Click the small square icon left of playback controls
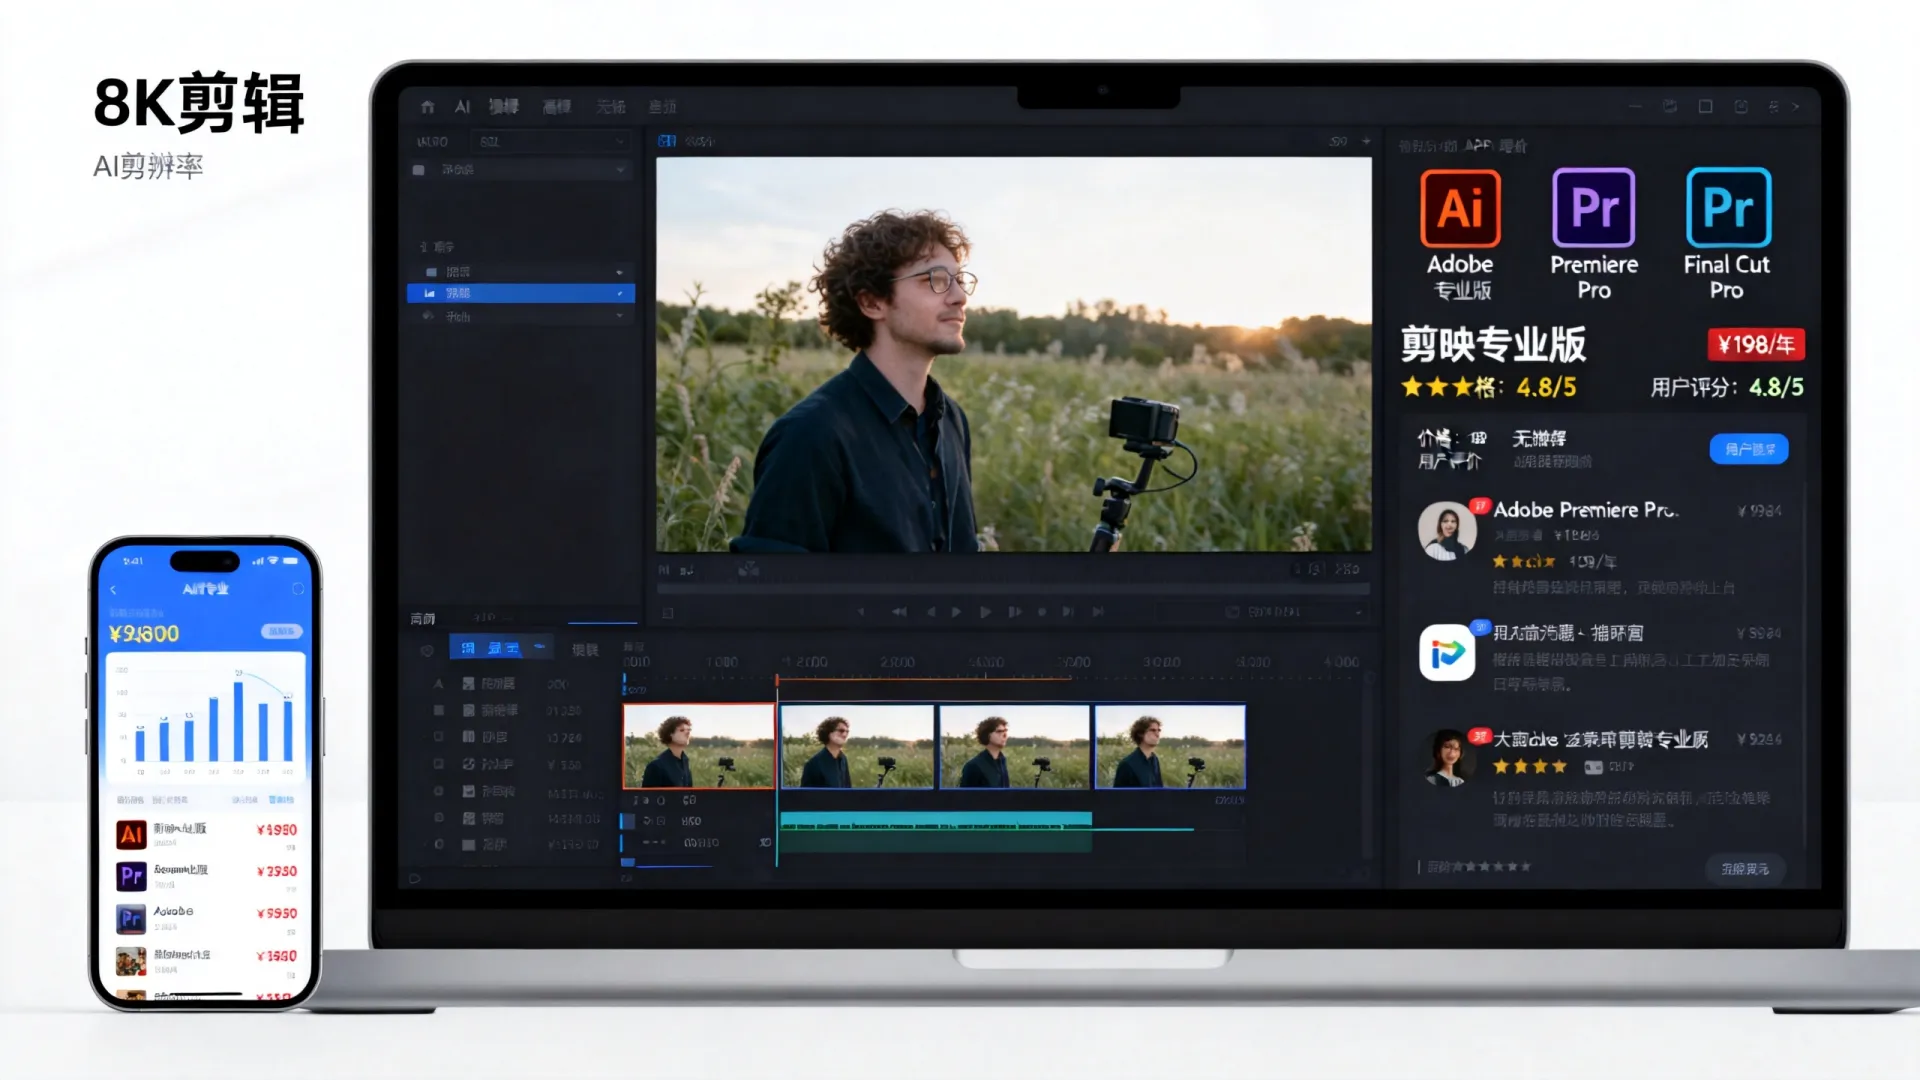 coord(668,612)
